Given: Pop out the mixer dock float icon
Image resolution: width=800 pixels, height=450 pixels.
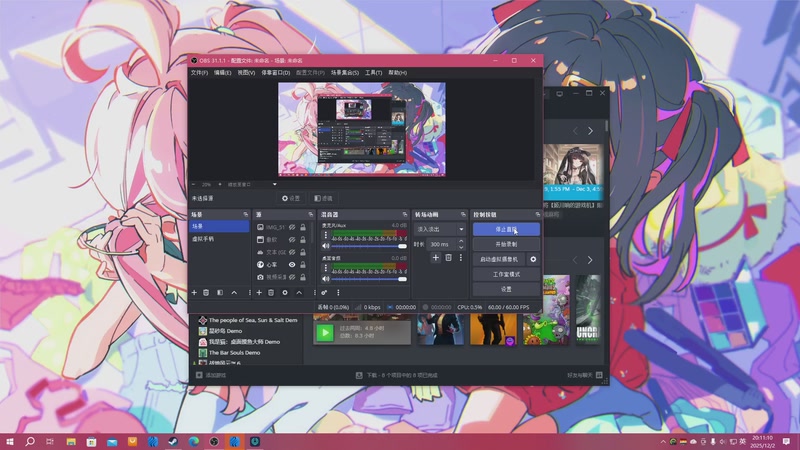Looking at the screenshot, I should [x=405, y=215].
